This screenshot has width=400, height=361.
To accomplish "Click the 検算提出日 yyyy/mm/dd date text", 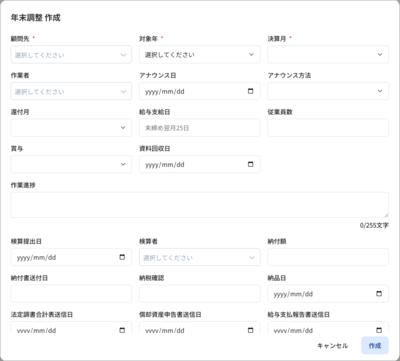I will click(x=36, y=257).
